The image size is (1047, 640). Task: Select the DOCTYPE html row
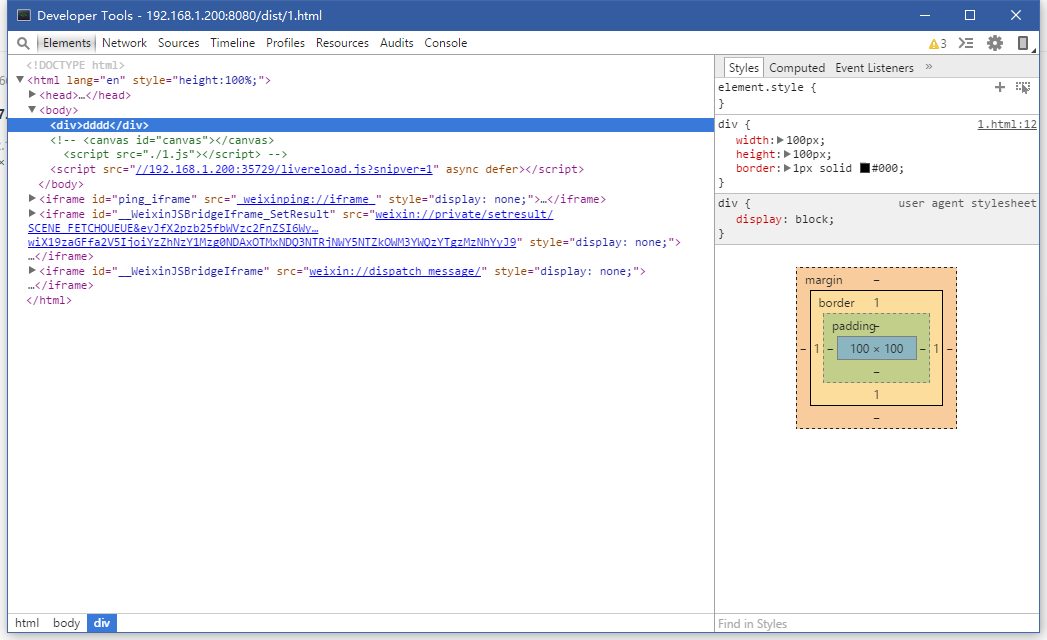tap(75, 65)
